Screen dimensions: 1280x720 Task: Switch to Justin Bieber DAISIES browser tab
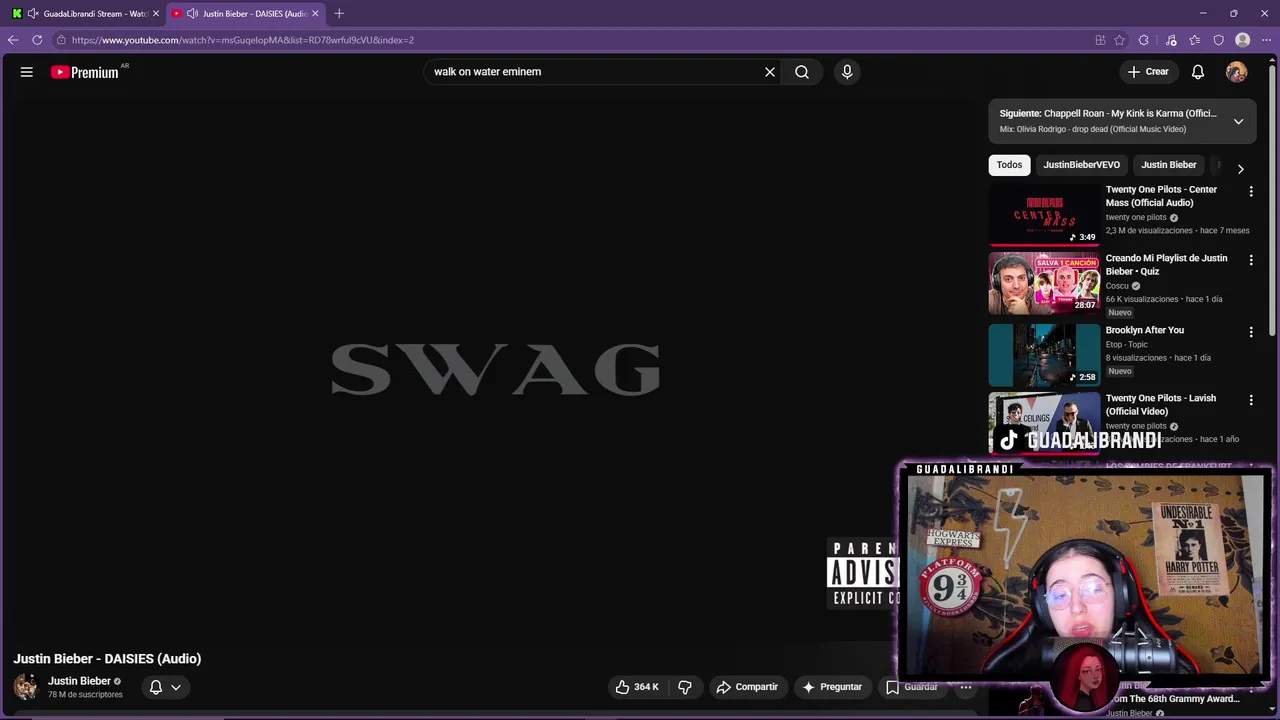tap(246, 13)
